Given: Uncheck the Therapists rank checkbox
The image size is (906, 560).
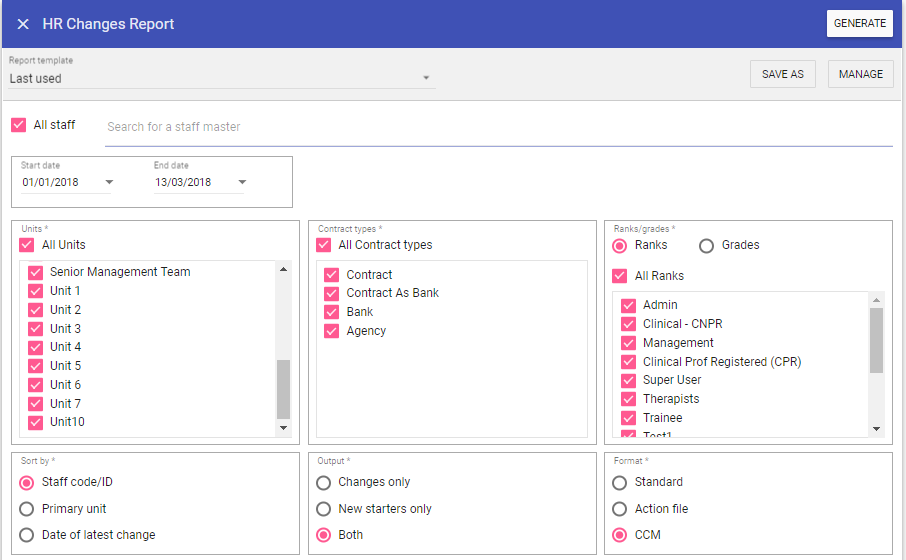Looking at the screenshot, I should pyautogui.click(x=629, y=399).
